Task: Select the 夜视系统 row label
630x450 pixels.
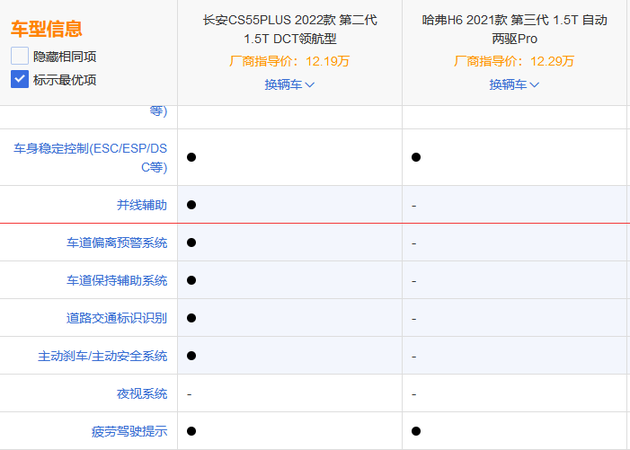Action: 141,393
